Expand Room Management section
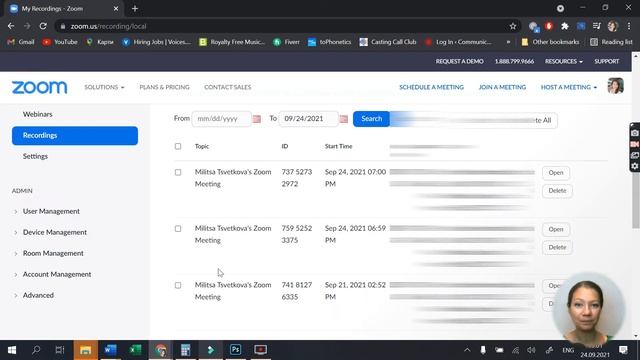Viewport: 640px width, 360px height. [x=53, y=253]
